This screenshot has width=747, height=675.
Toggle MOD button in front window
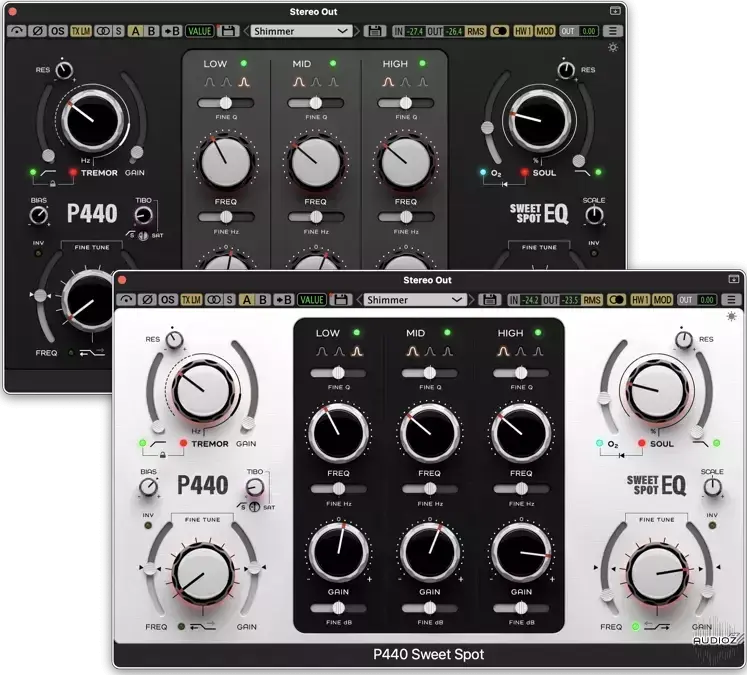coord(662,300)
